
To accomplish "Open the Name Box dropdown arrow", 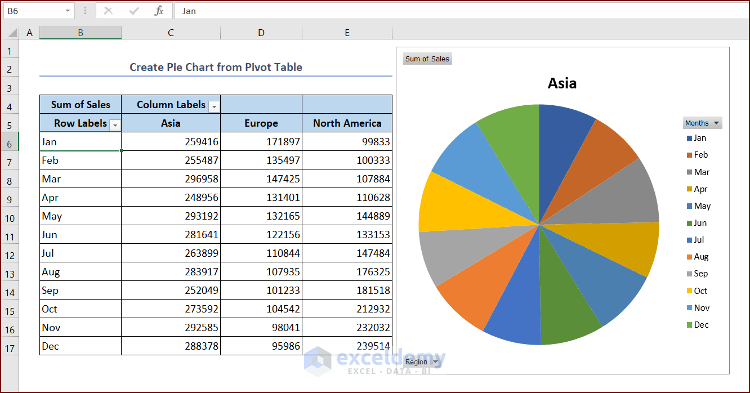I will tap(67, 11).
